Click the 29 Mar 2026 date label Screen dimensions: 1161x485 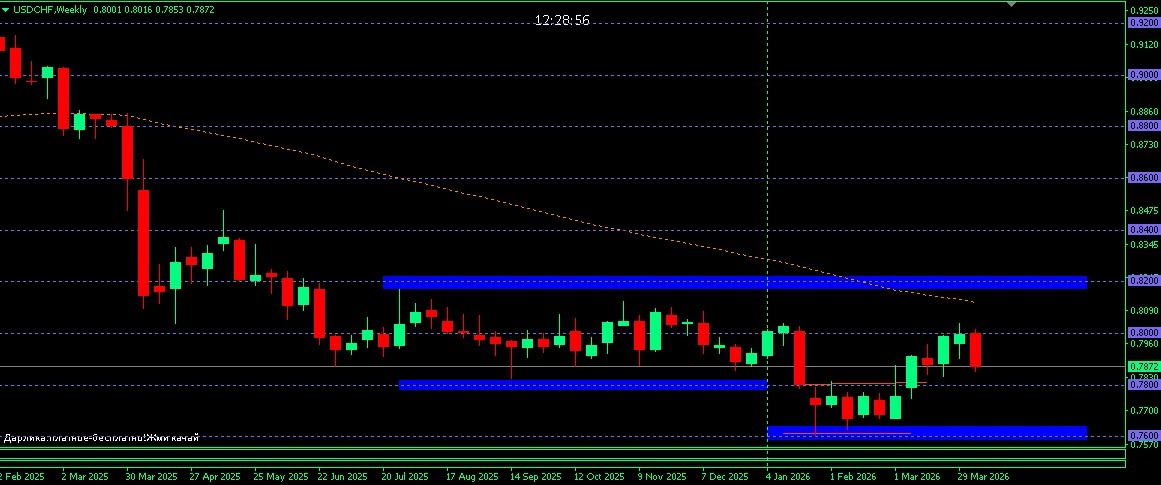click(984, 478)
